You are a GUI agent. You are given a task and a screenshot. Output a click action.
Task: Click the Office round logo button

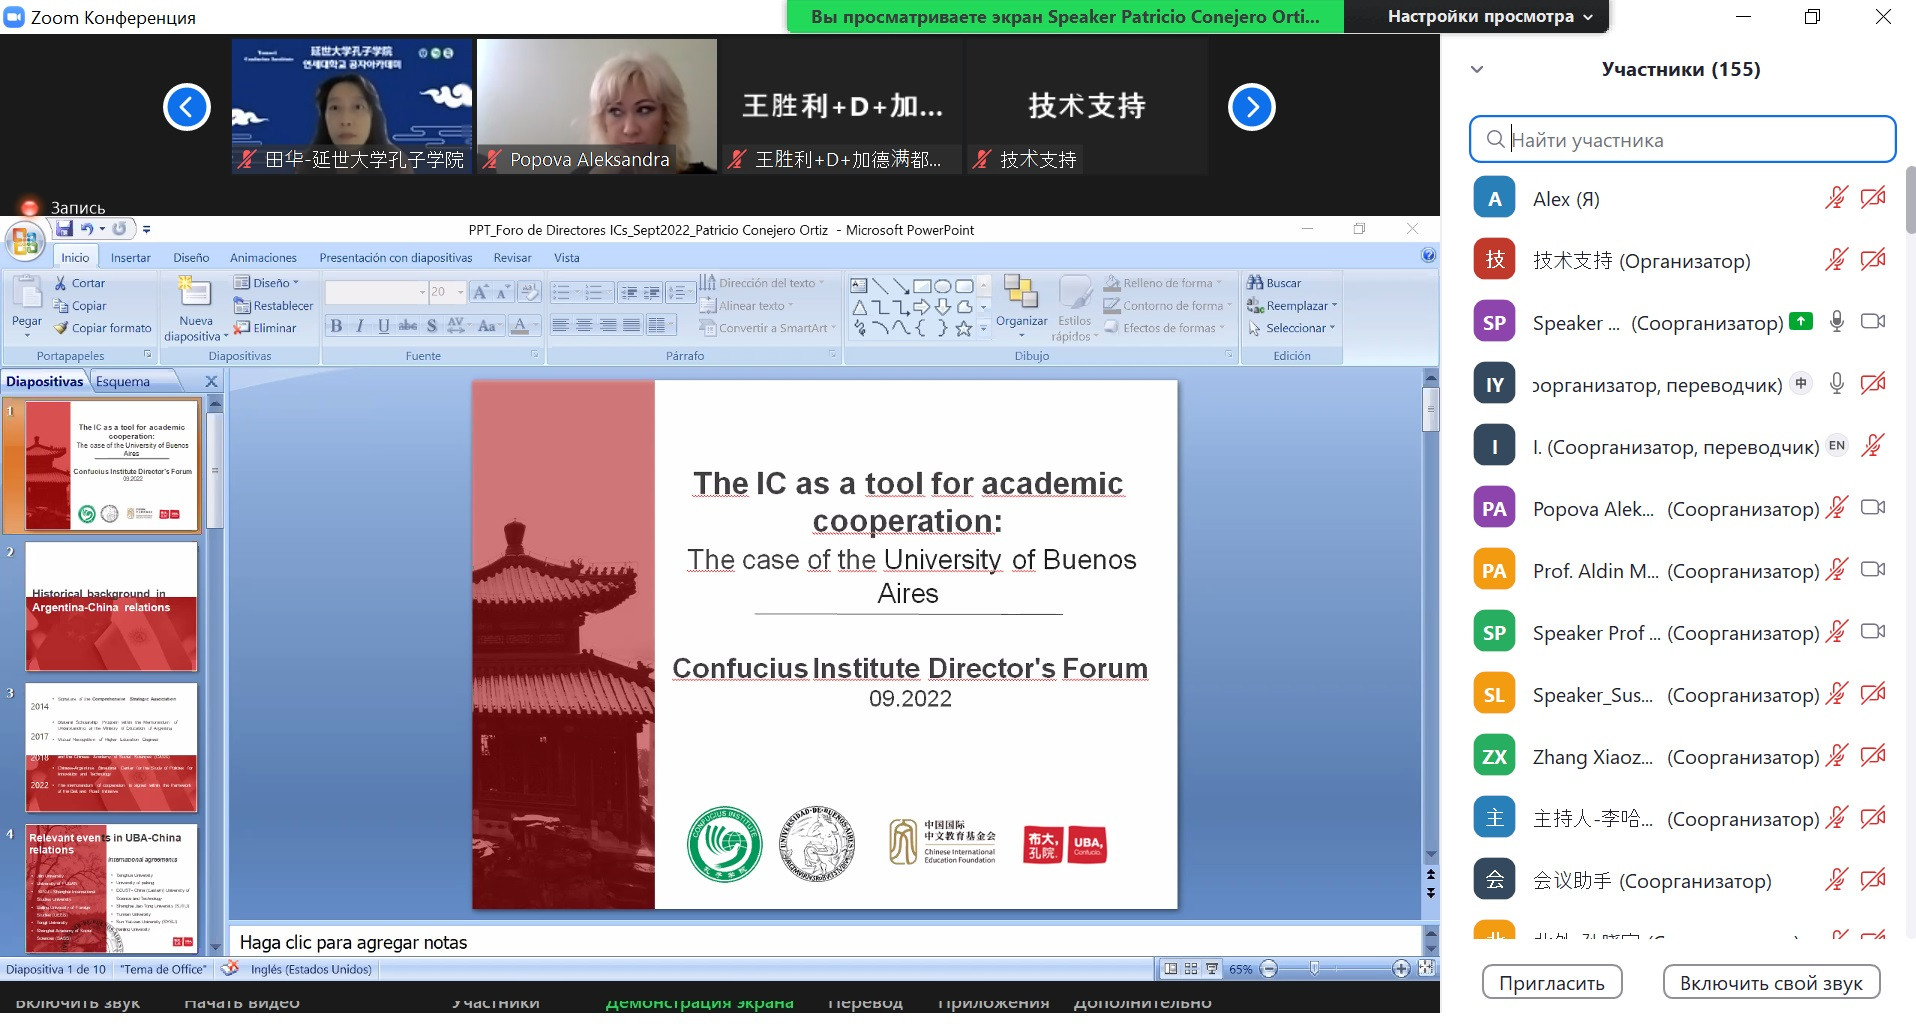24,242
